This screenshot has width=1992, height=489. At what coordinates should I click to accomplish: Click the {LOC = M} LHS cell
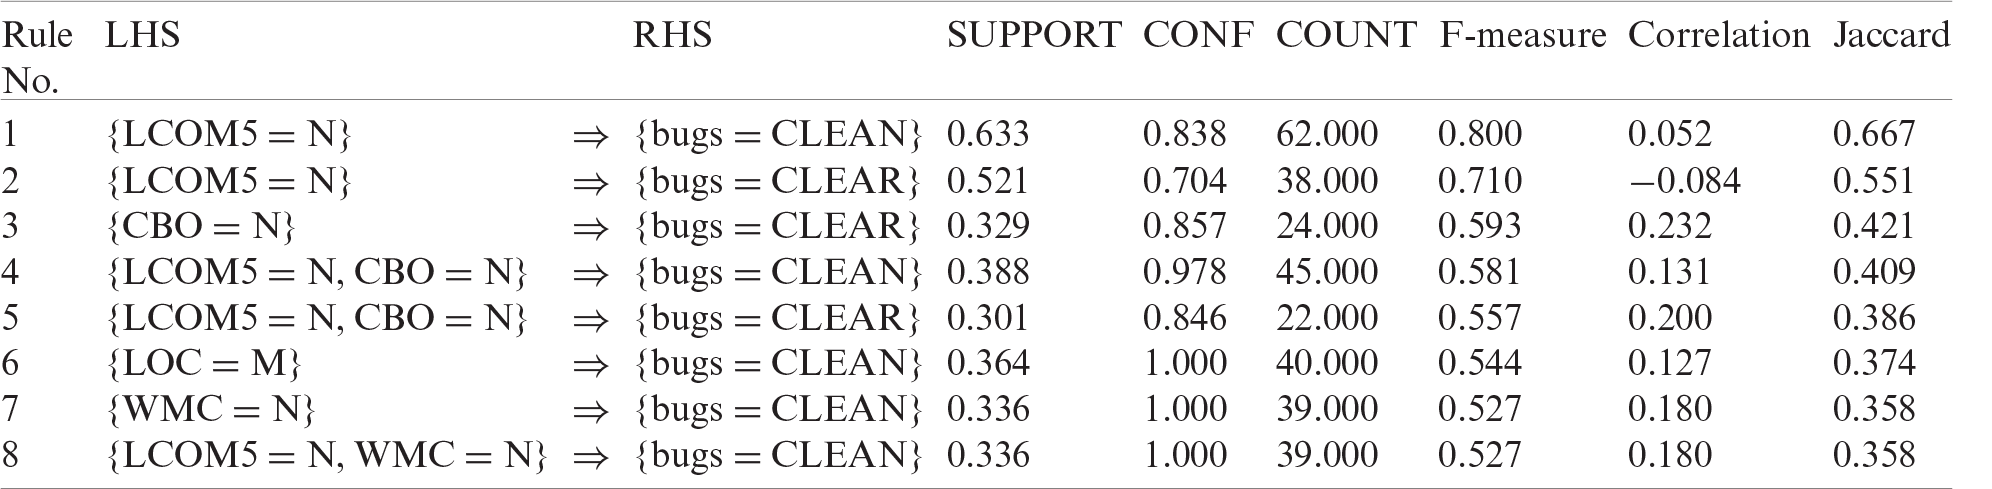click(203, 363)
